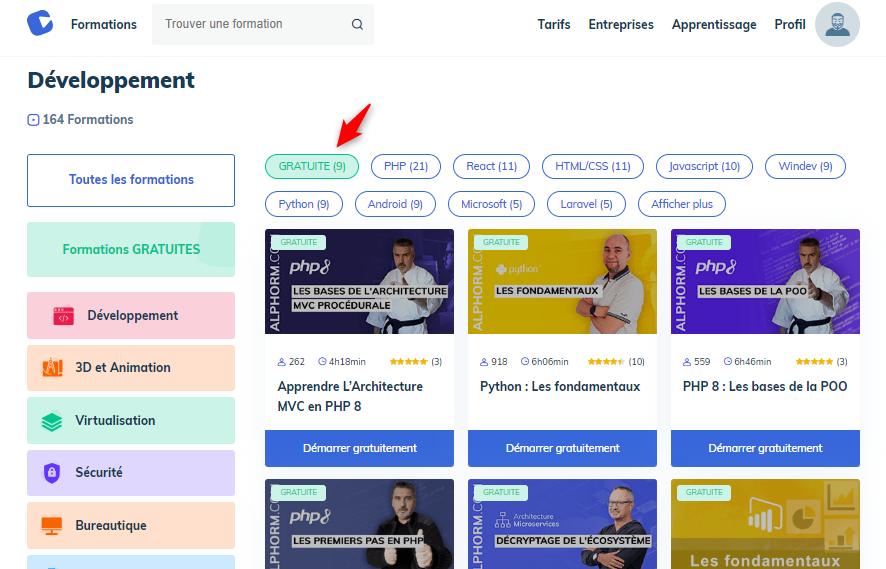Open the Power BI fondamentaux thumbnail
Viewport: 886px width, 569px height.
765,524
